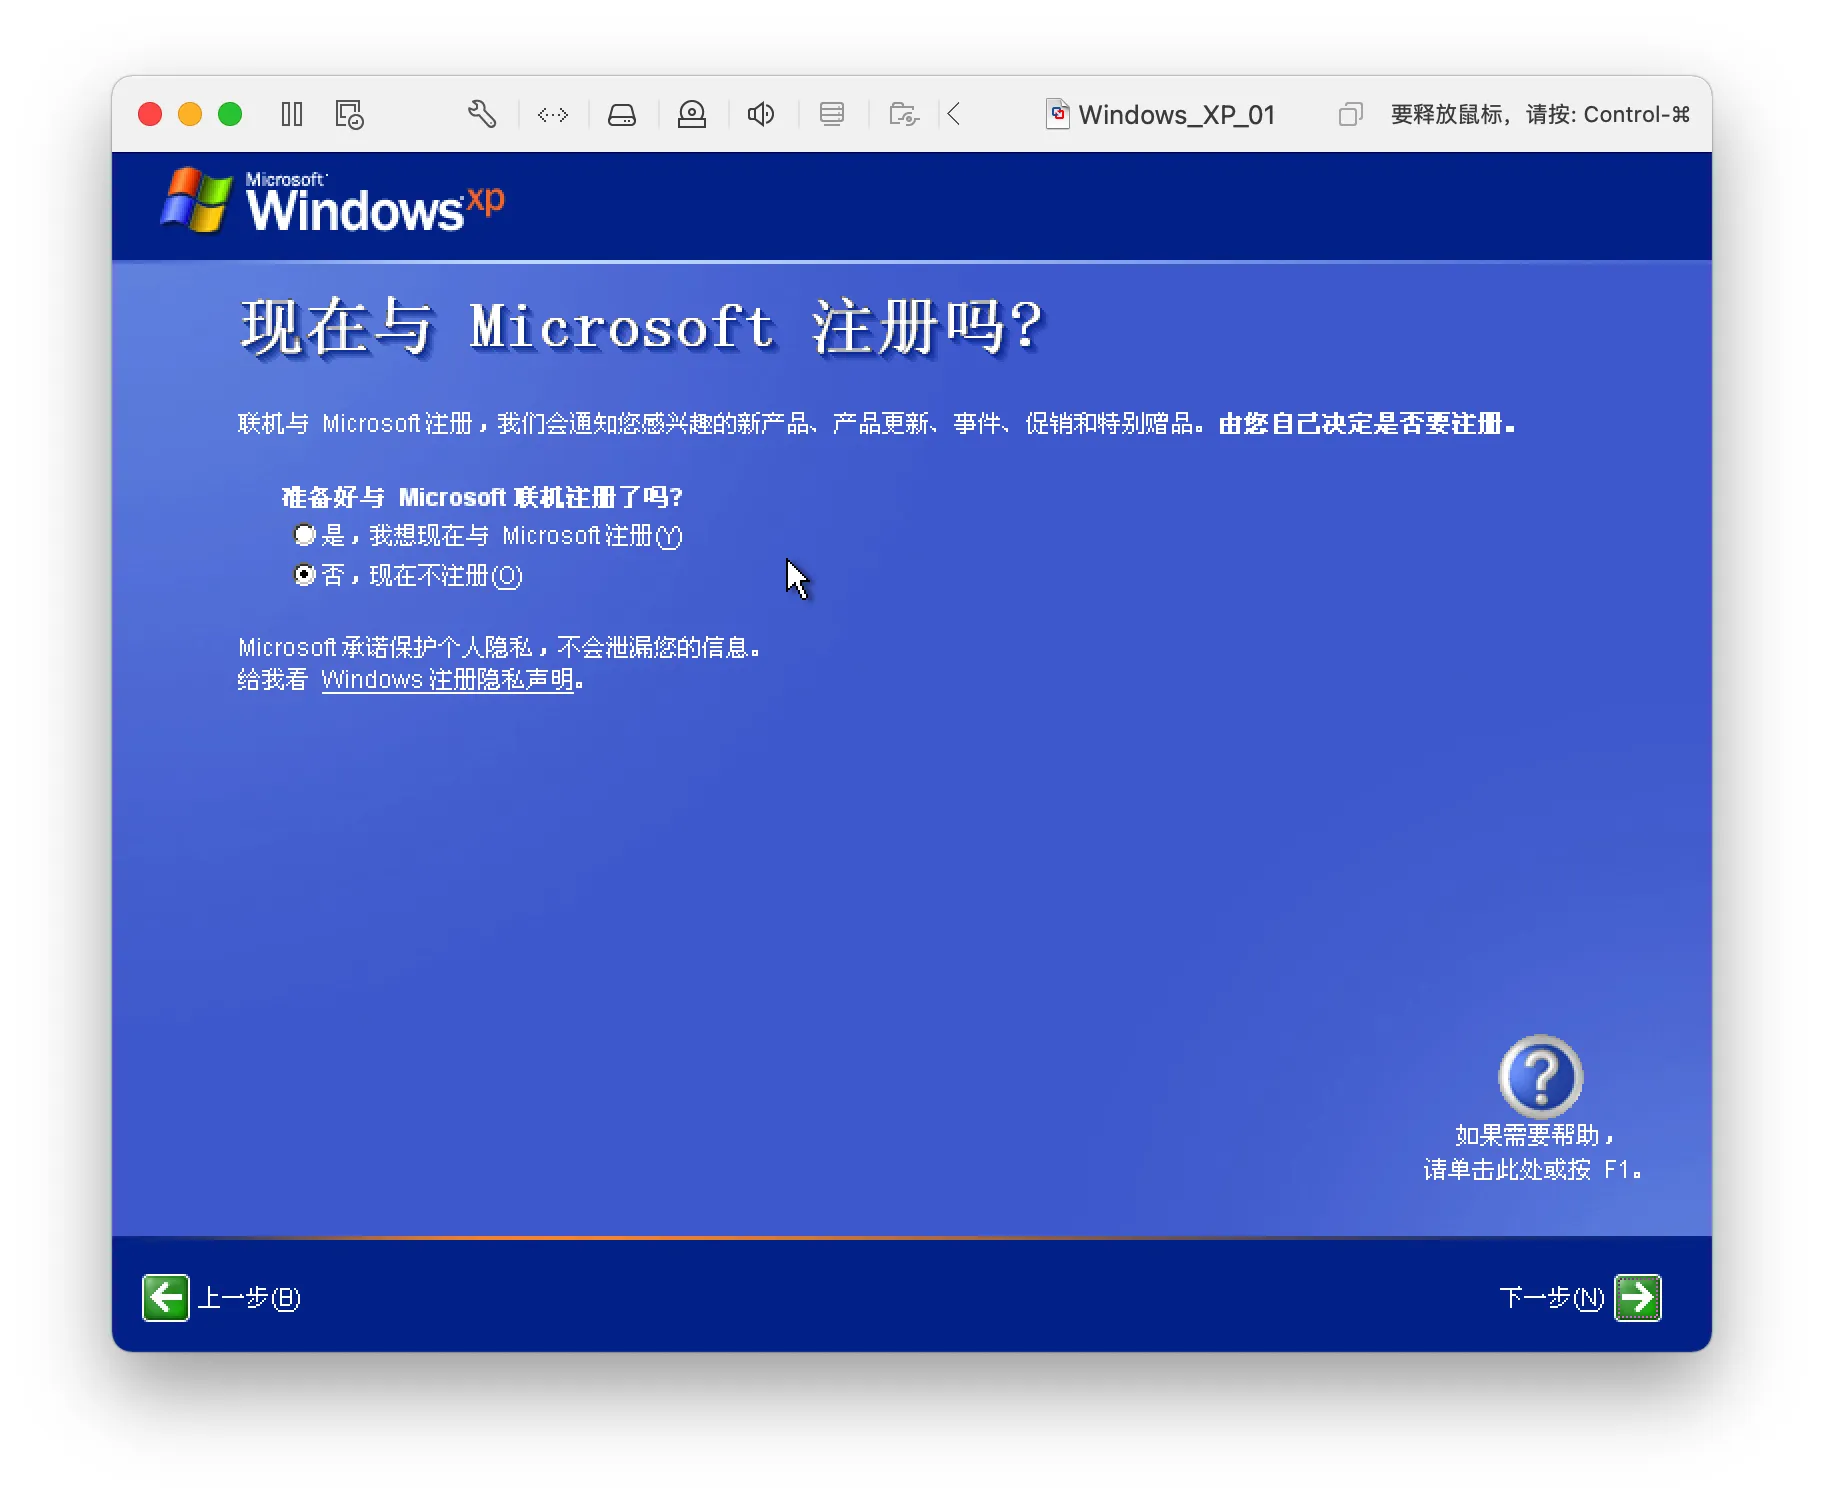
Task: Click the green full-screen window button
Action: pos(230,114)
